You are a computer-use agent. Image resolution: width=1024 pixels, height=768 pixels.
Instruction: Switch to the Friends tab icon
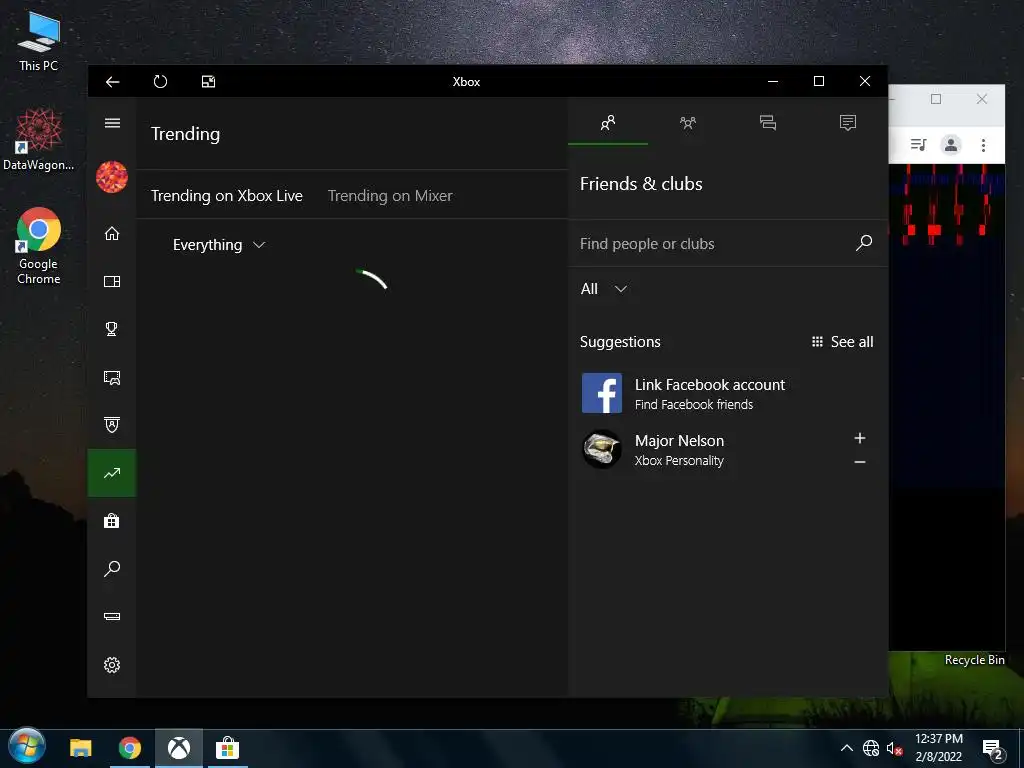(608, 123)
